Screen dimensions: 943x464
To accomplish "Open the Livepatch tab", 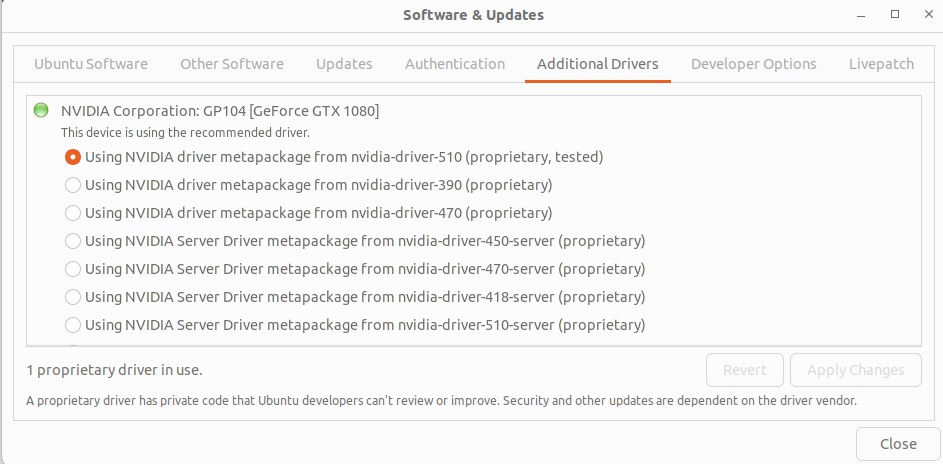I will click(x=882, y=64).
